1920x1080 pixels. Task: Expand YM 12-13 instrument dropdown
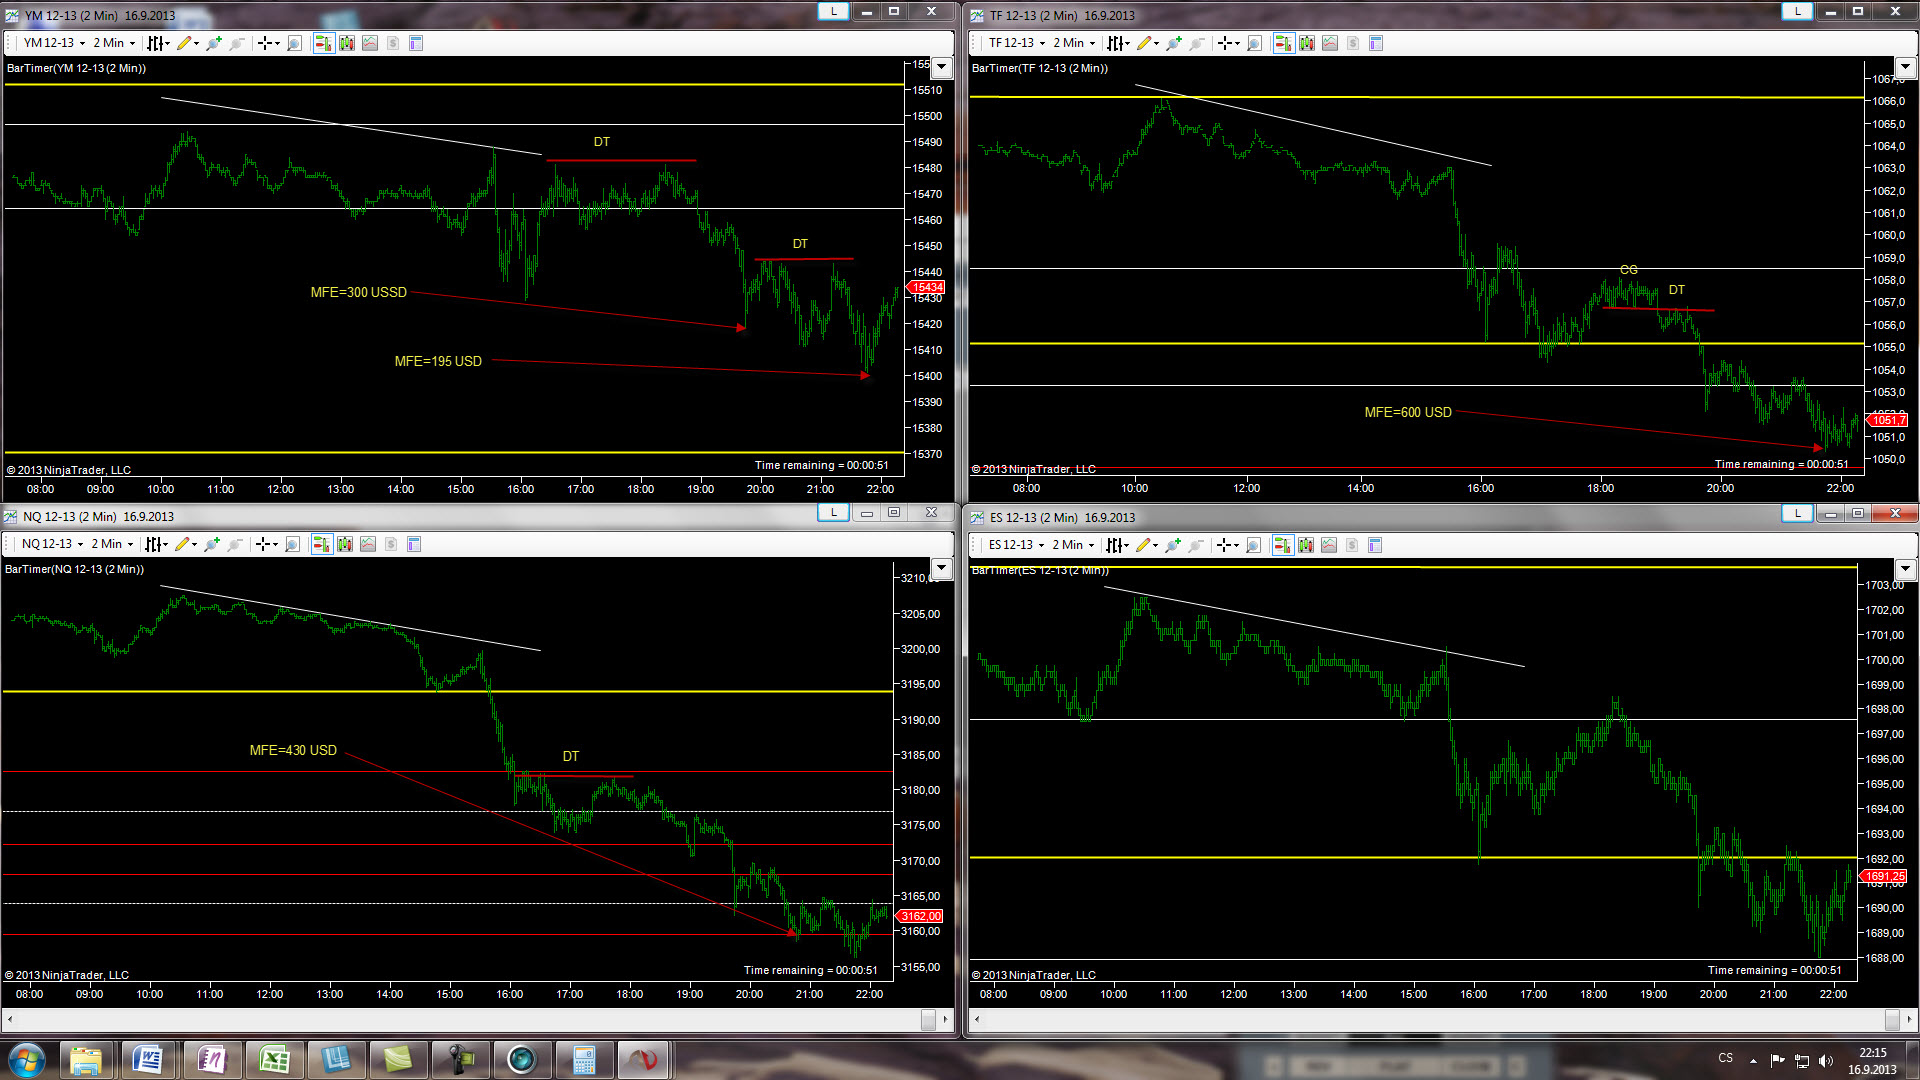click(82, 43)
